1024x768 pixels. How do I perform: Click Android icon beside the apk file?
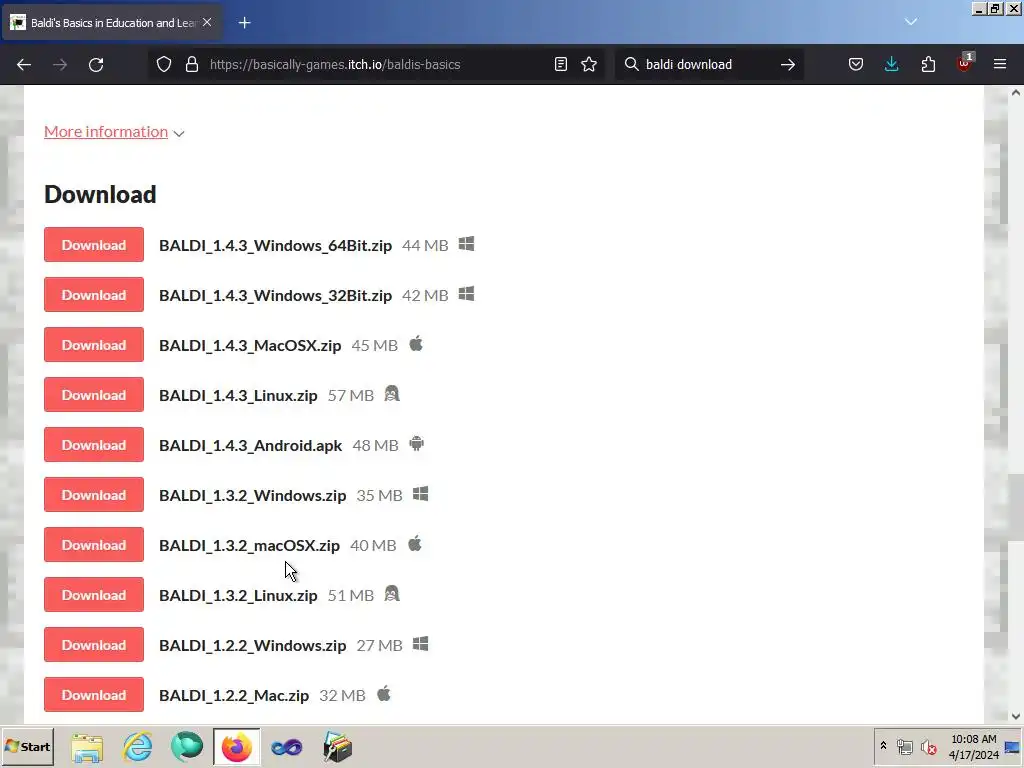coord(417,444)
